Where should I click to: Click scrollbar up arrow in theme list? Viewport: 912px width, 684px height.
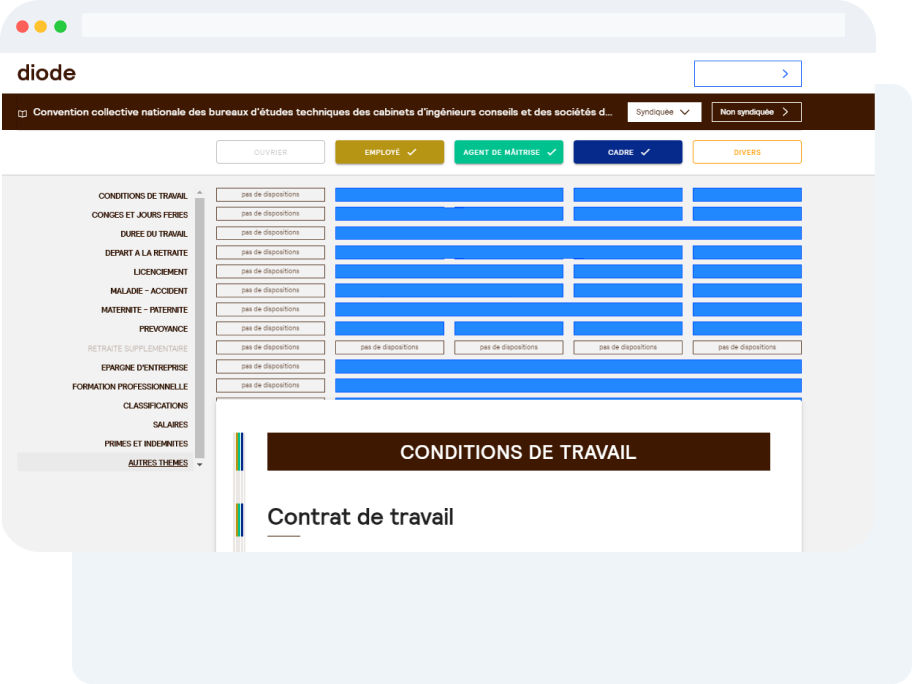pyautogui.click(x=200, y=193)
